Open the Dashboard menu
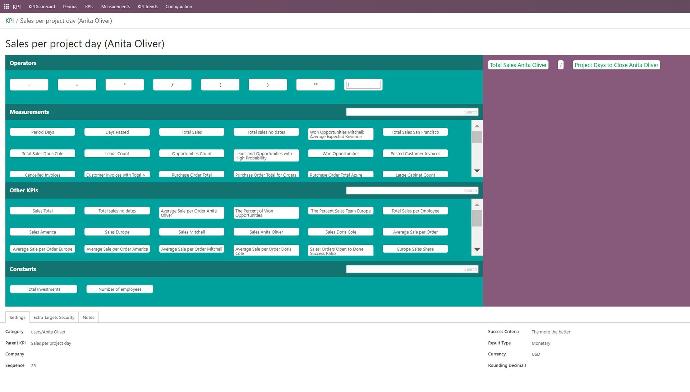This screenshot has width=690, height=392. point(42,7)
